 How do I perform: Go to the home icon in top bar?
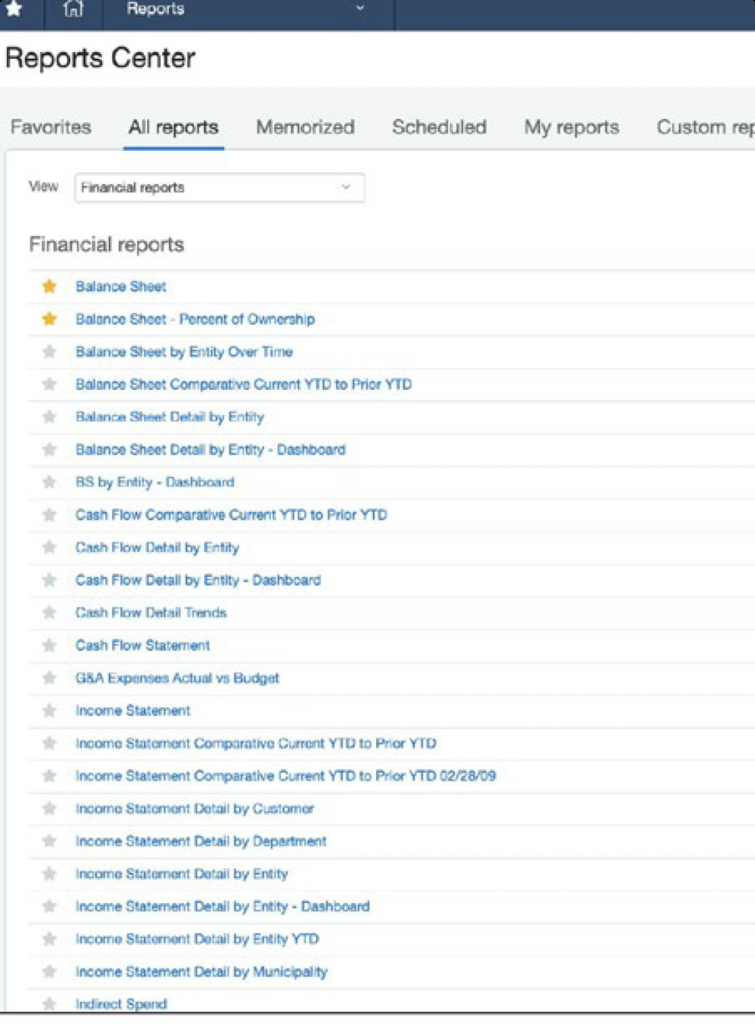coord(73,8)
